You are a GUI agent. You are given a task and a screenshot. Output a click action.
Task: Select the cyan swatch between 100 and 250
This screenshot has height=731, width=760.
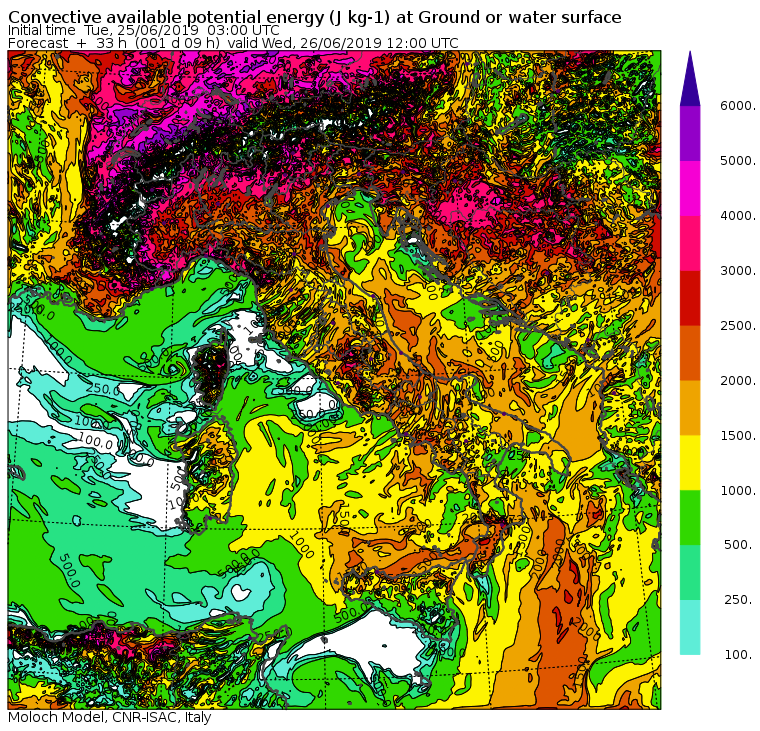coord(690,627)
